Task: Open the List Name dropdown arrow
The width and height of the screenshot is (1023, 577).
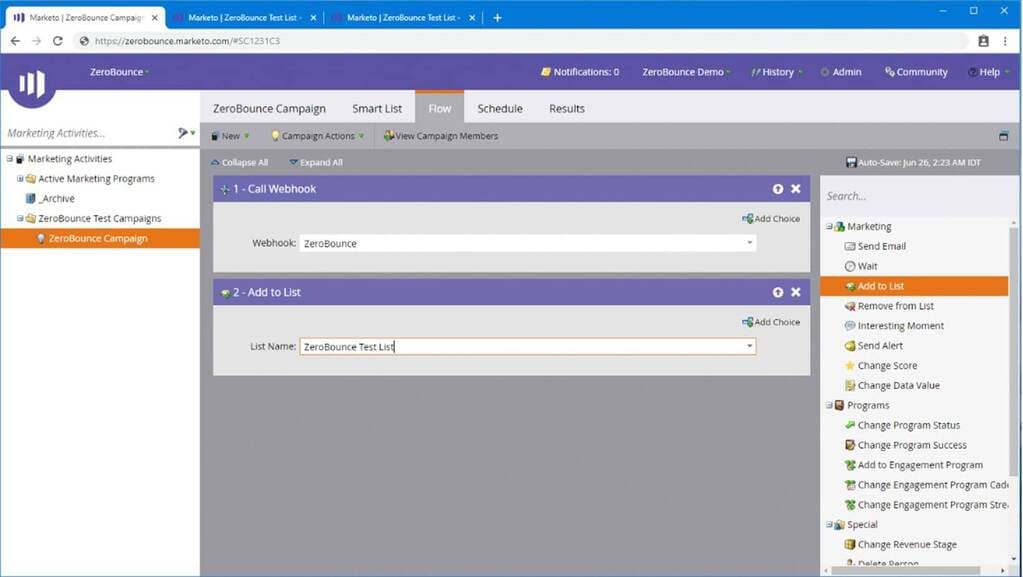Action: 749,346
